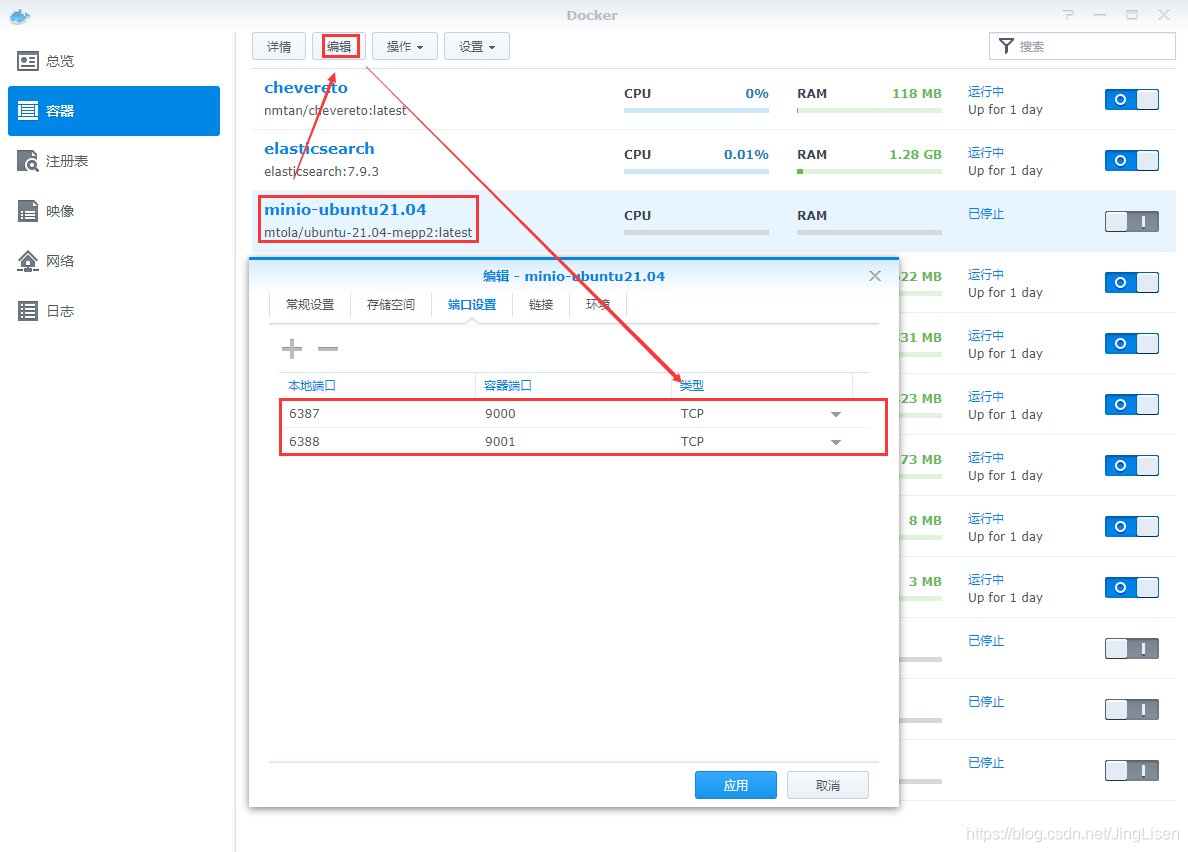Switch to 链接 tab
1188x852 pixels.
coord(541,304)
